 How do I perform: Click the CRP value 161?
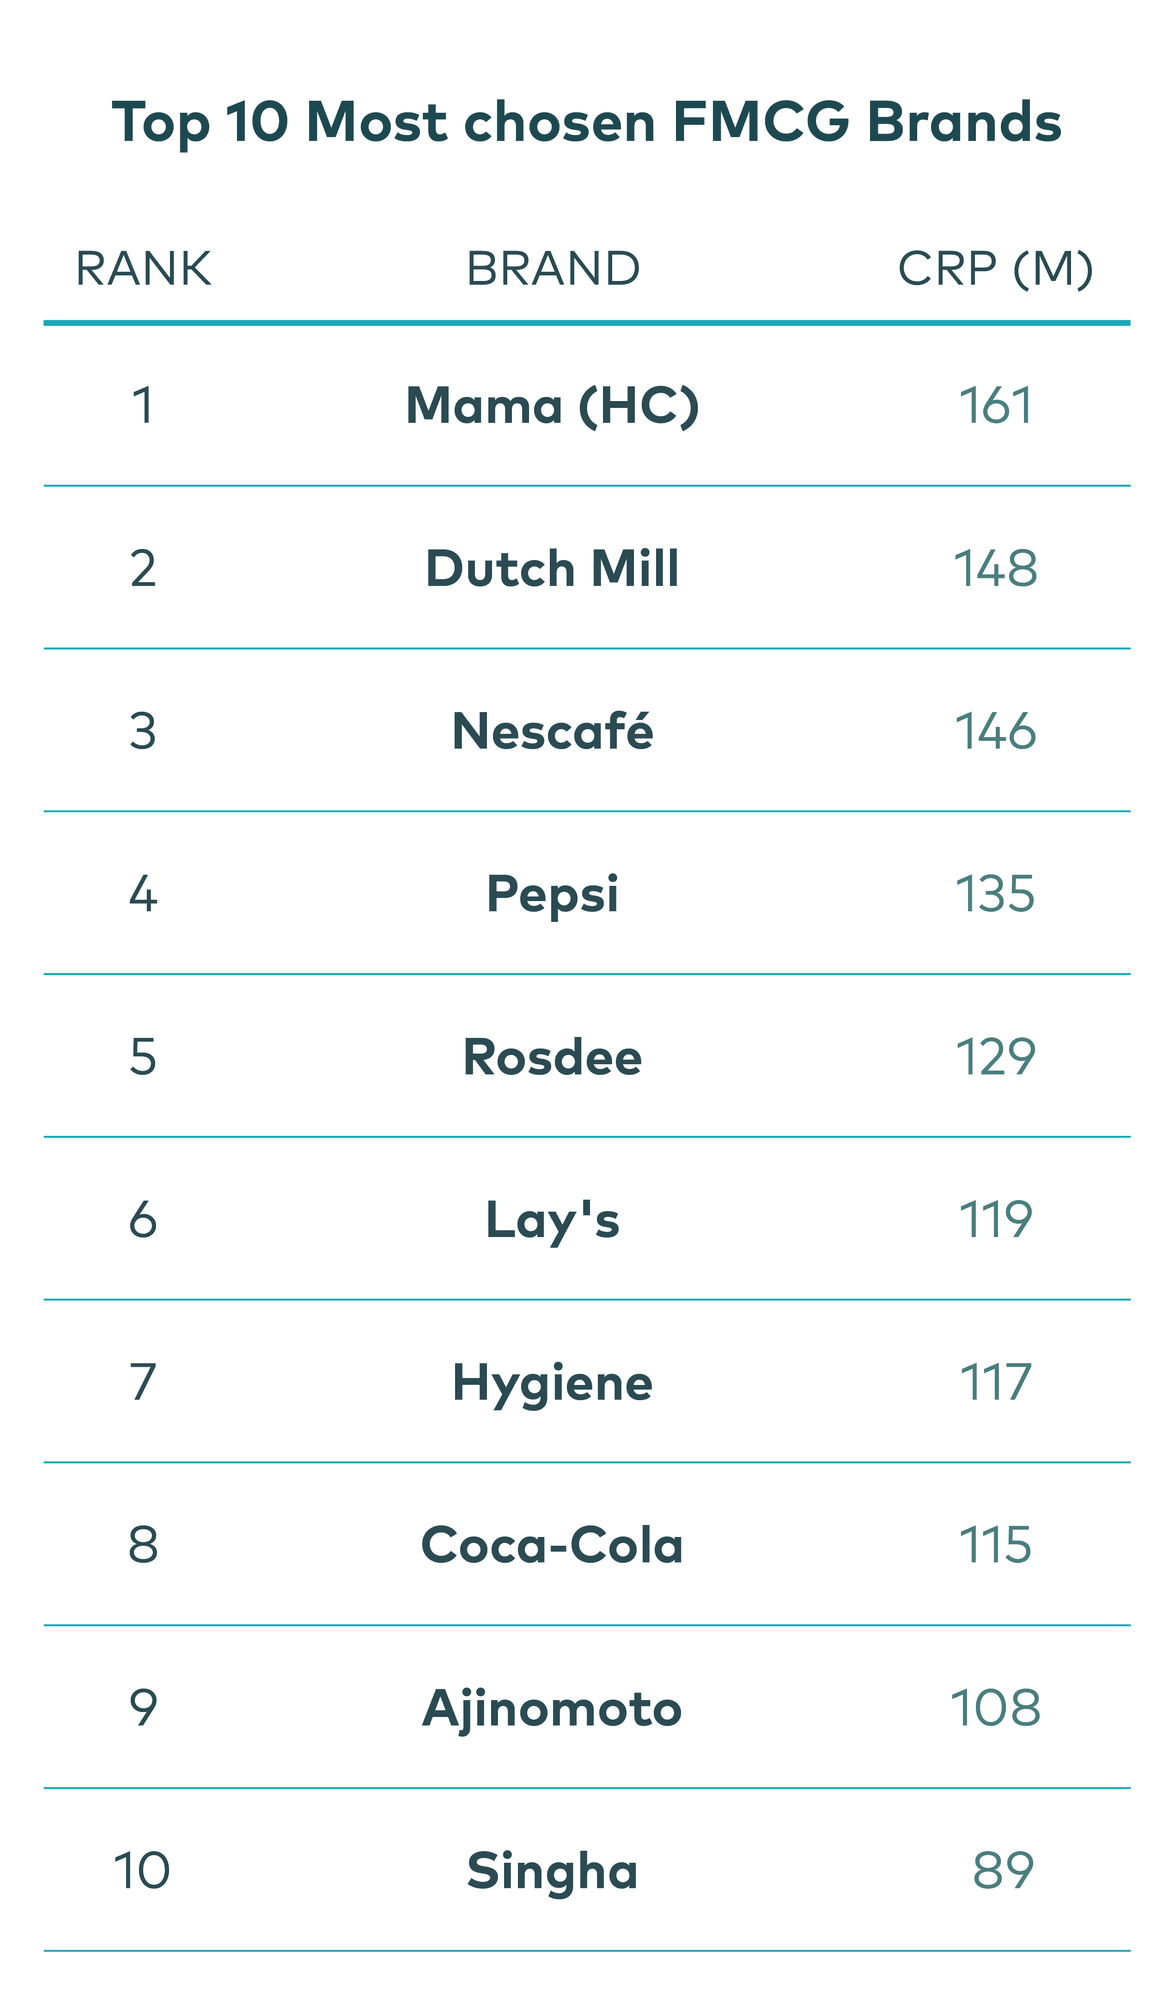[x=995, y=406]
